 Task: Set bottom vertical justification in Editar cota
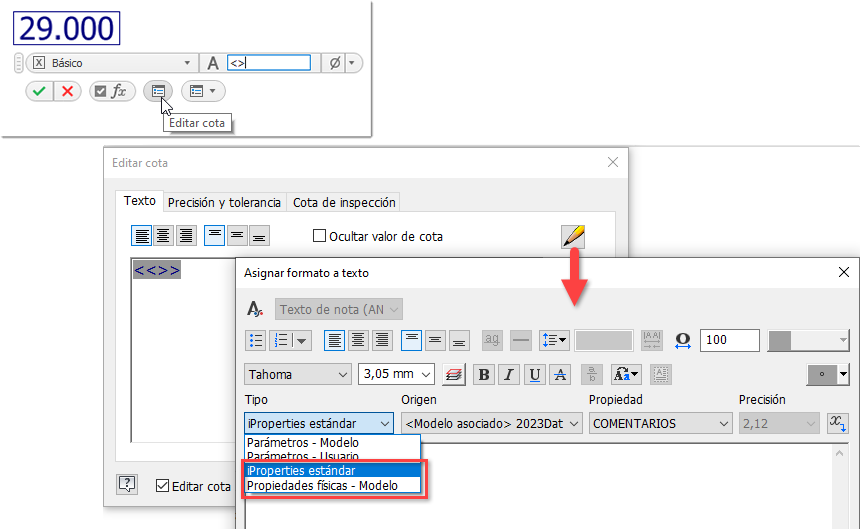click(259, 236)
